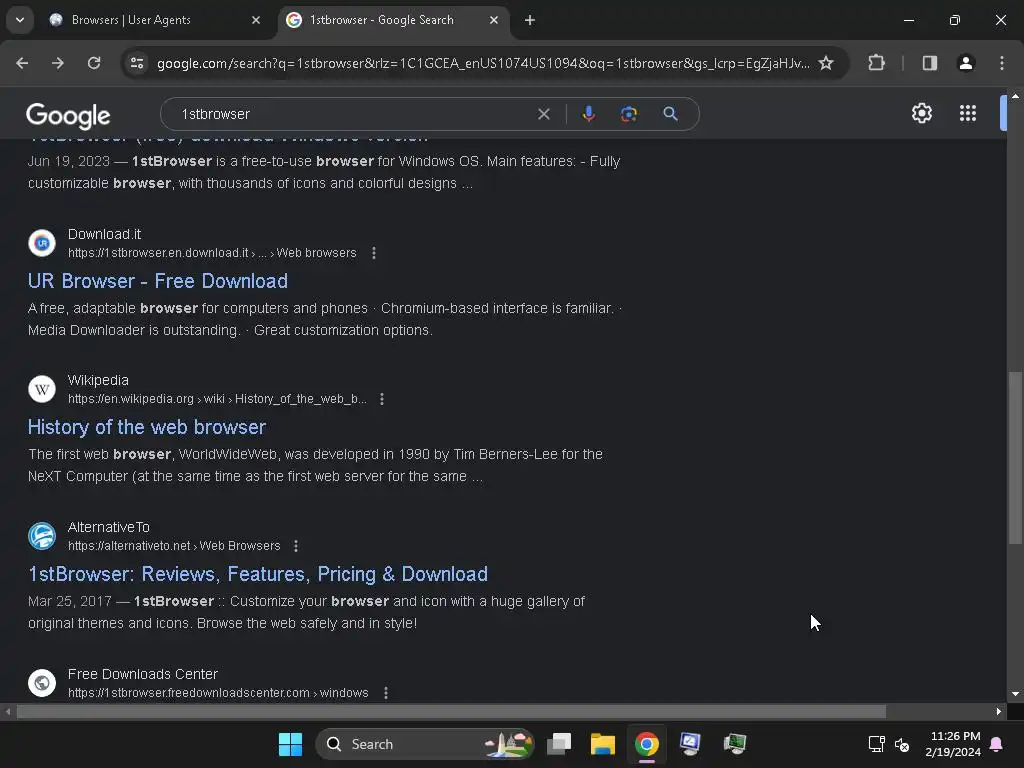Click the horizontal scrollbar thumb
The image size is (1024, 768).
[x=451, y=711]
